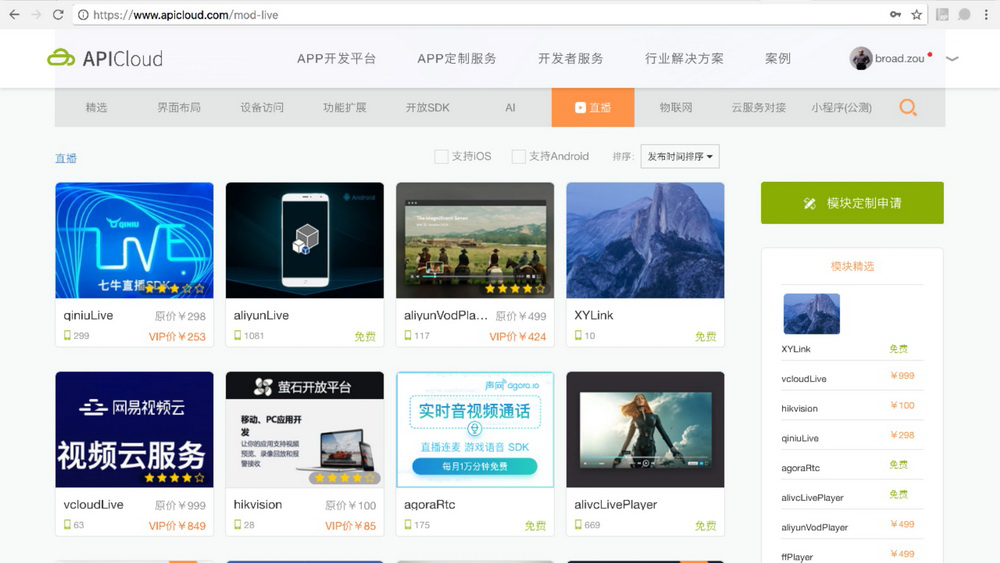Viewport: 1000px width, 563px height.
Task: Select the highlighted 直播 tab
Action: click(593, 107)
